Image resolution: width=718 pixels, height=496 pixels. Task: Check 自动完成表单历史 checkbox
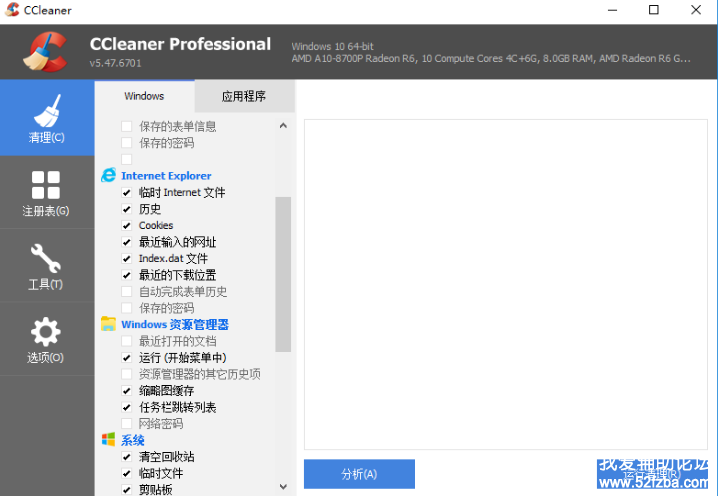[x=127, y=291]
